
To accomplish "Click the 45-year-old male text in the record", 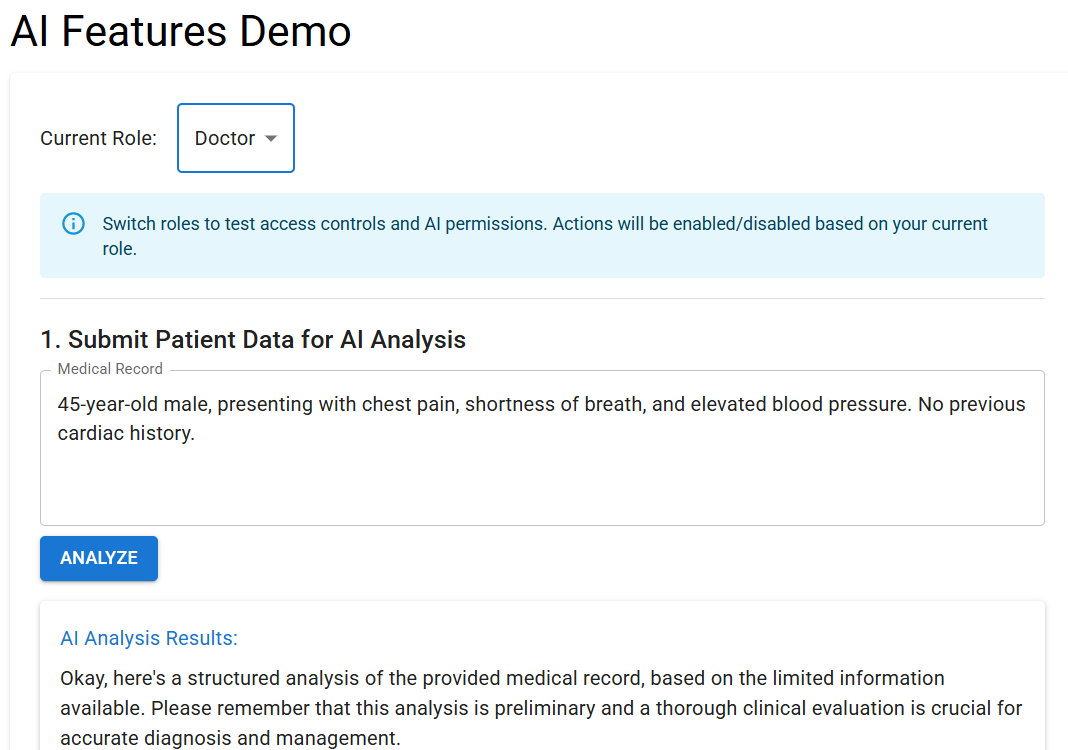I will 137,404.
